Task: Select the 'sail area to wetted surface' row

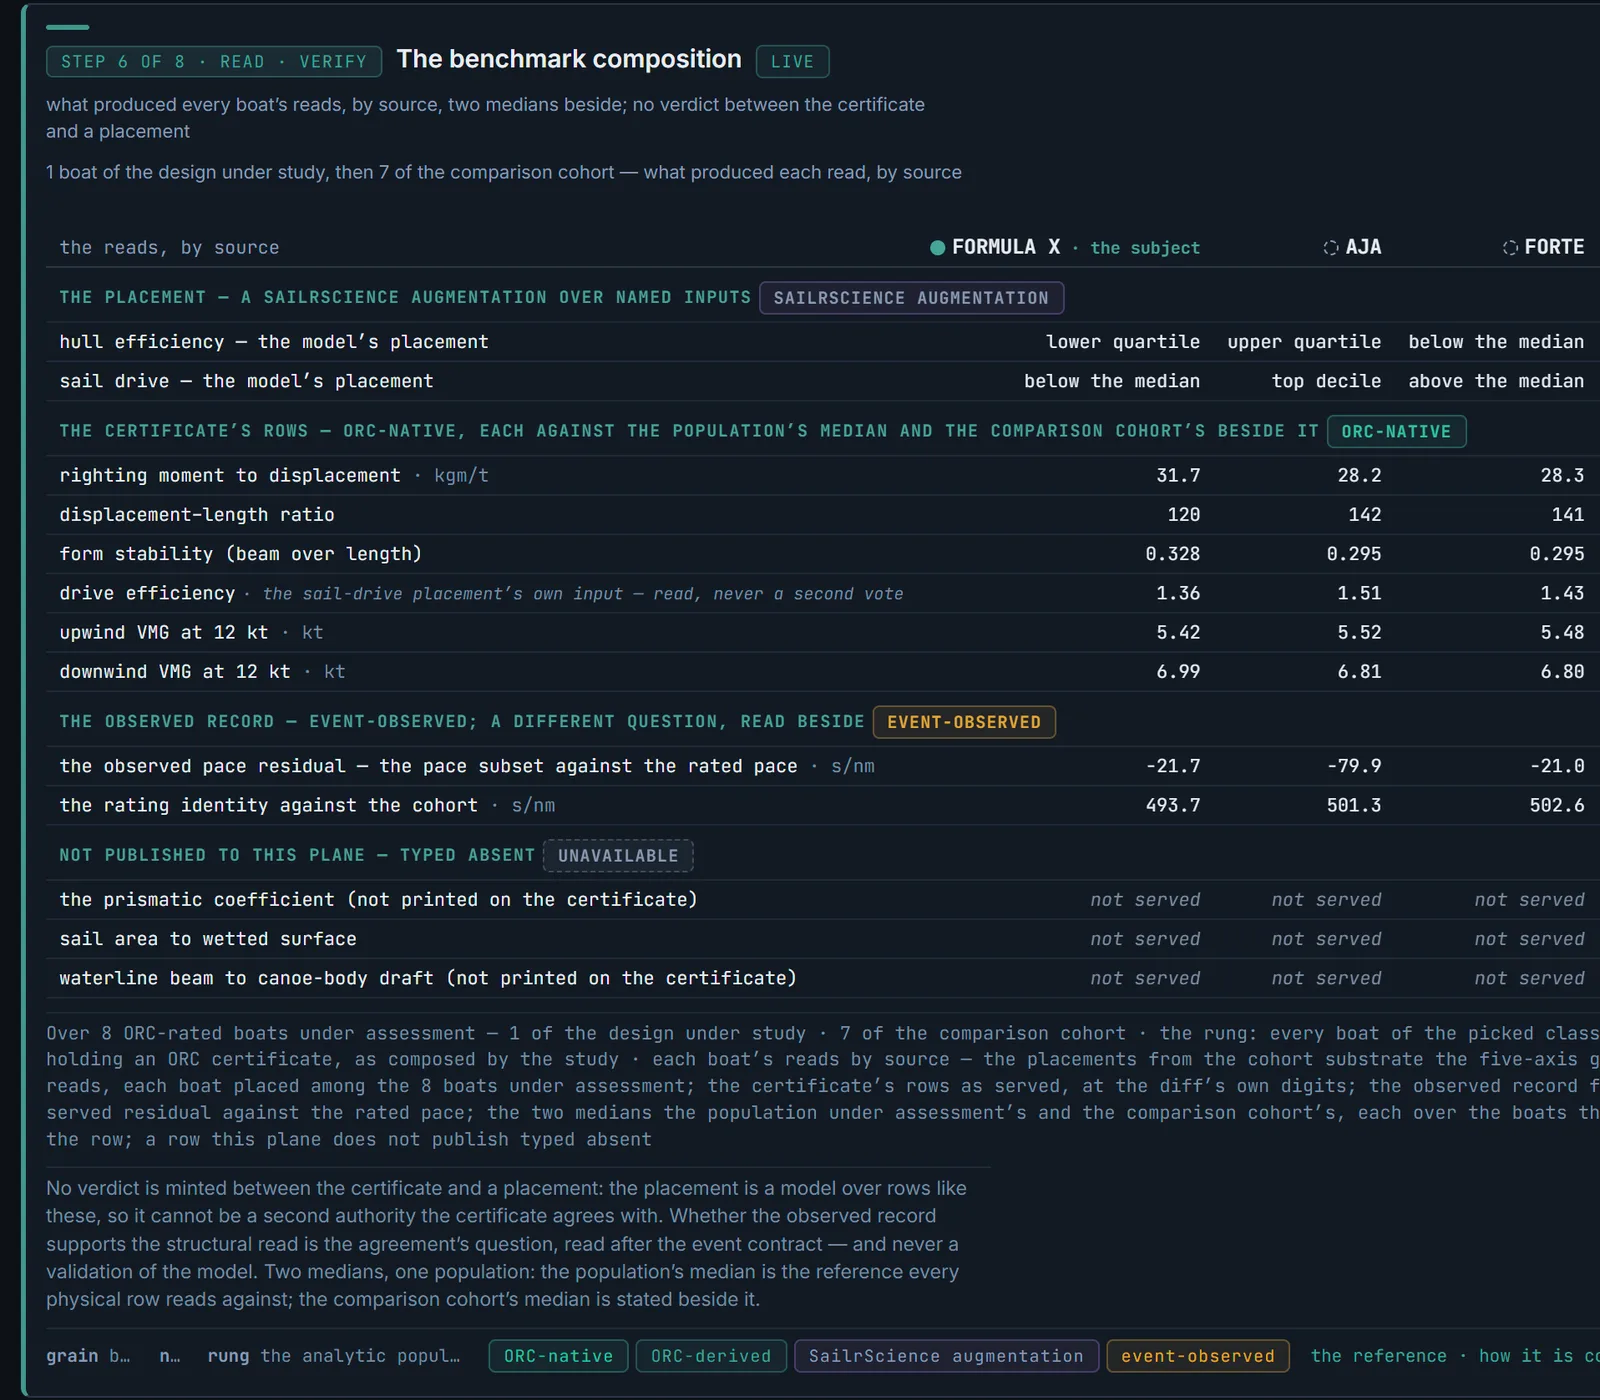Action: tap(823, 939)
